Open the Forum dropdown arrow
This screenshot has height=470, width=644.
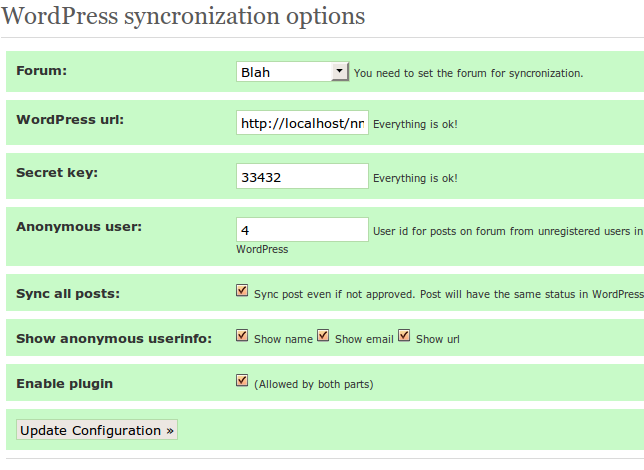[x=339, y=71]
